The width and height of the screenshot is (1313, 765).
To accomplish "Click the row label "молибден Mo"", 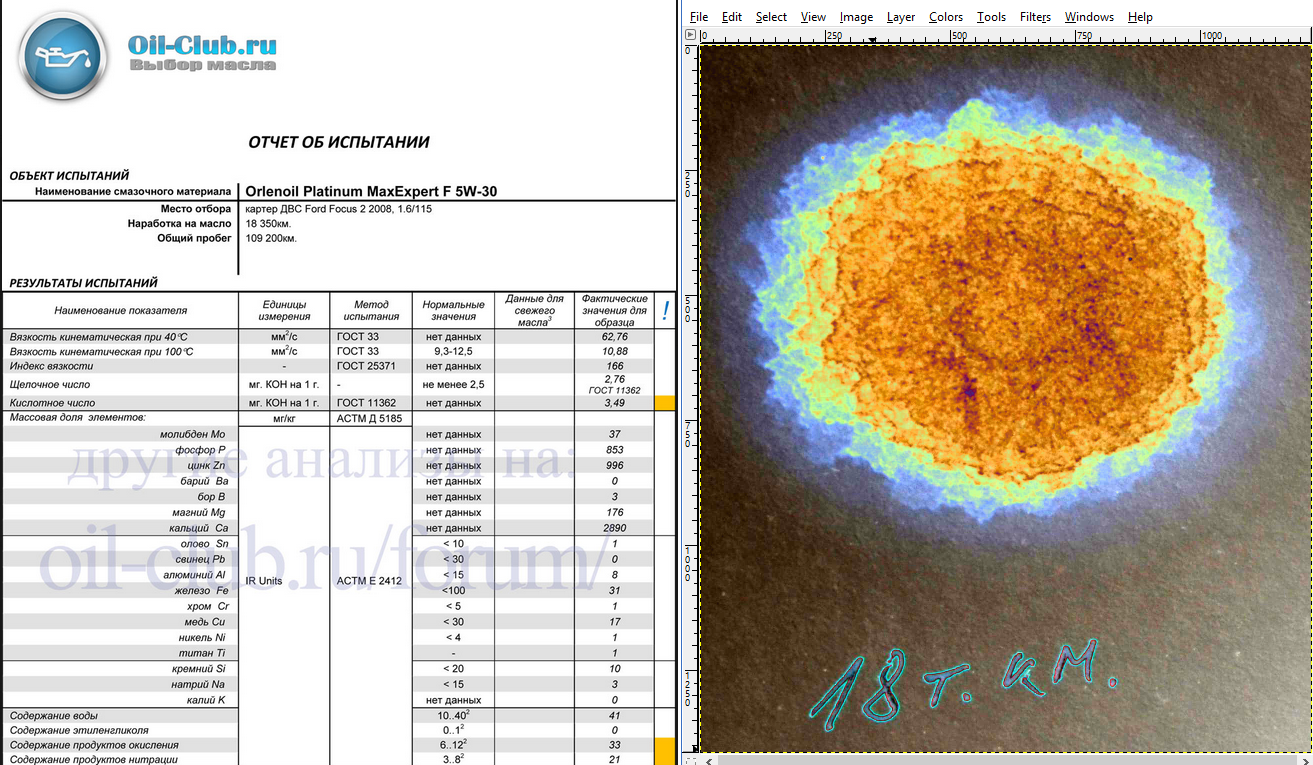I will pyautogui.click(x=193, y=434).
